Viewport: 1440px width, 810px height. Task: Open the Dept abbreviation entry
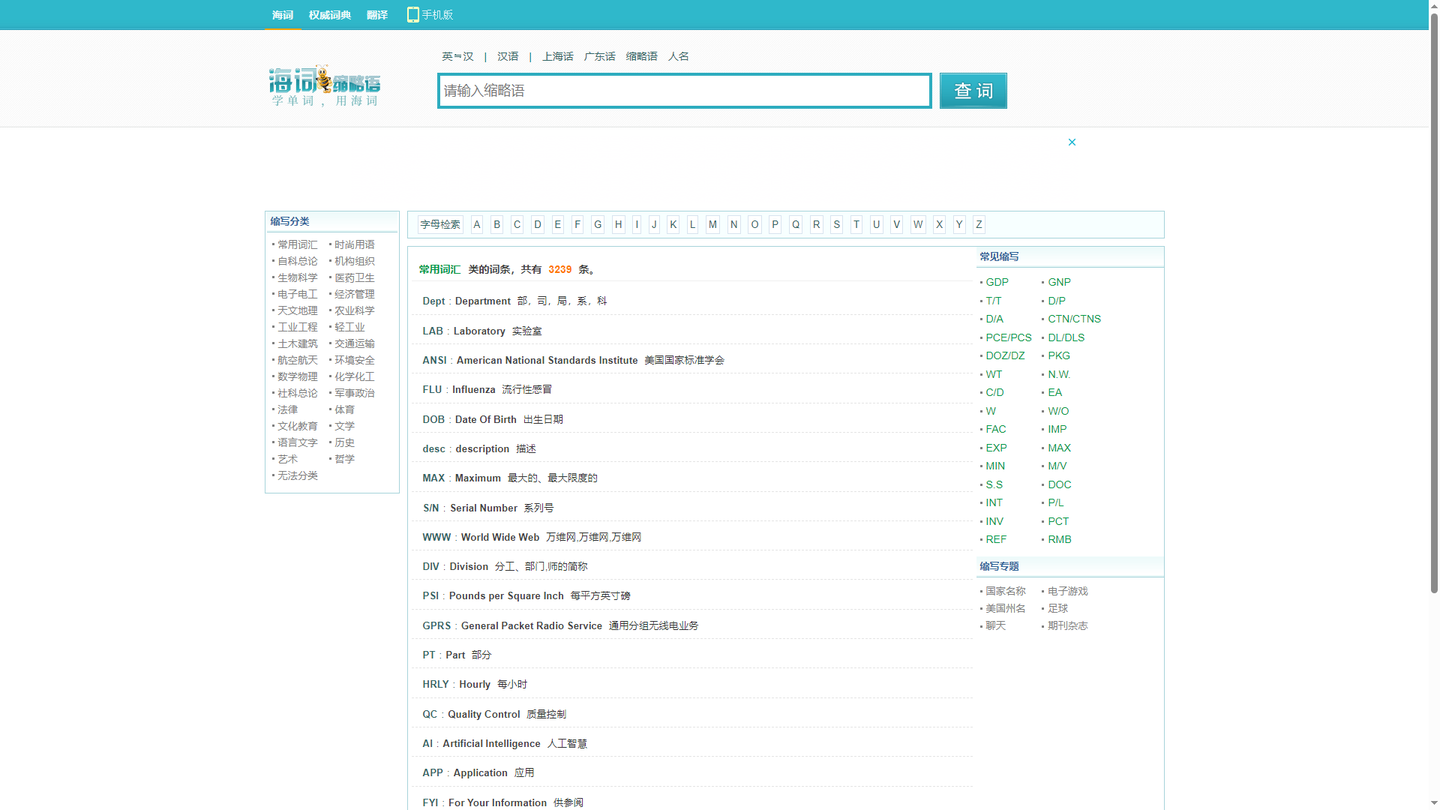pos(433,301)
